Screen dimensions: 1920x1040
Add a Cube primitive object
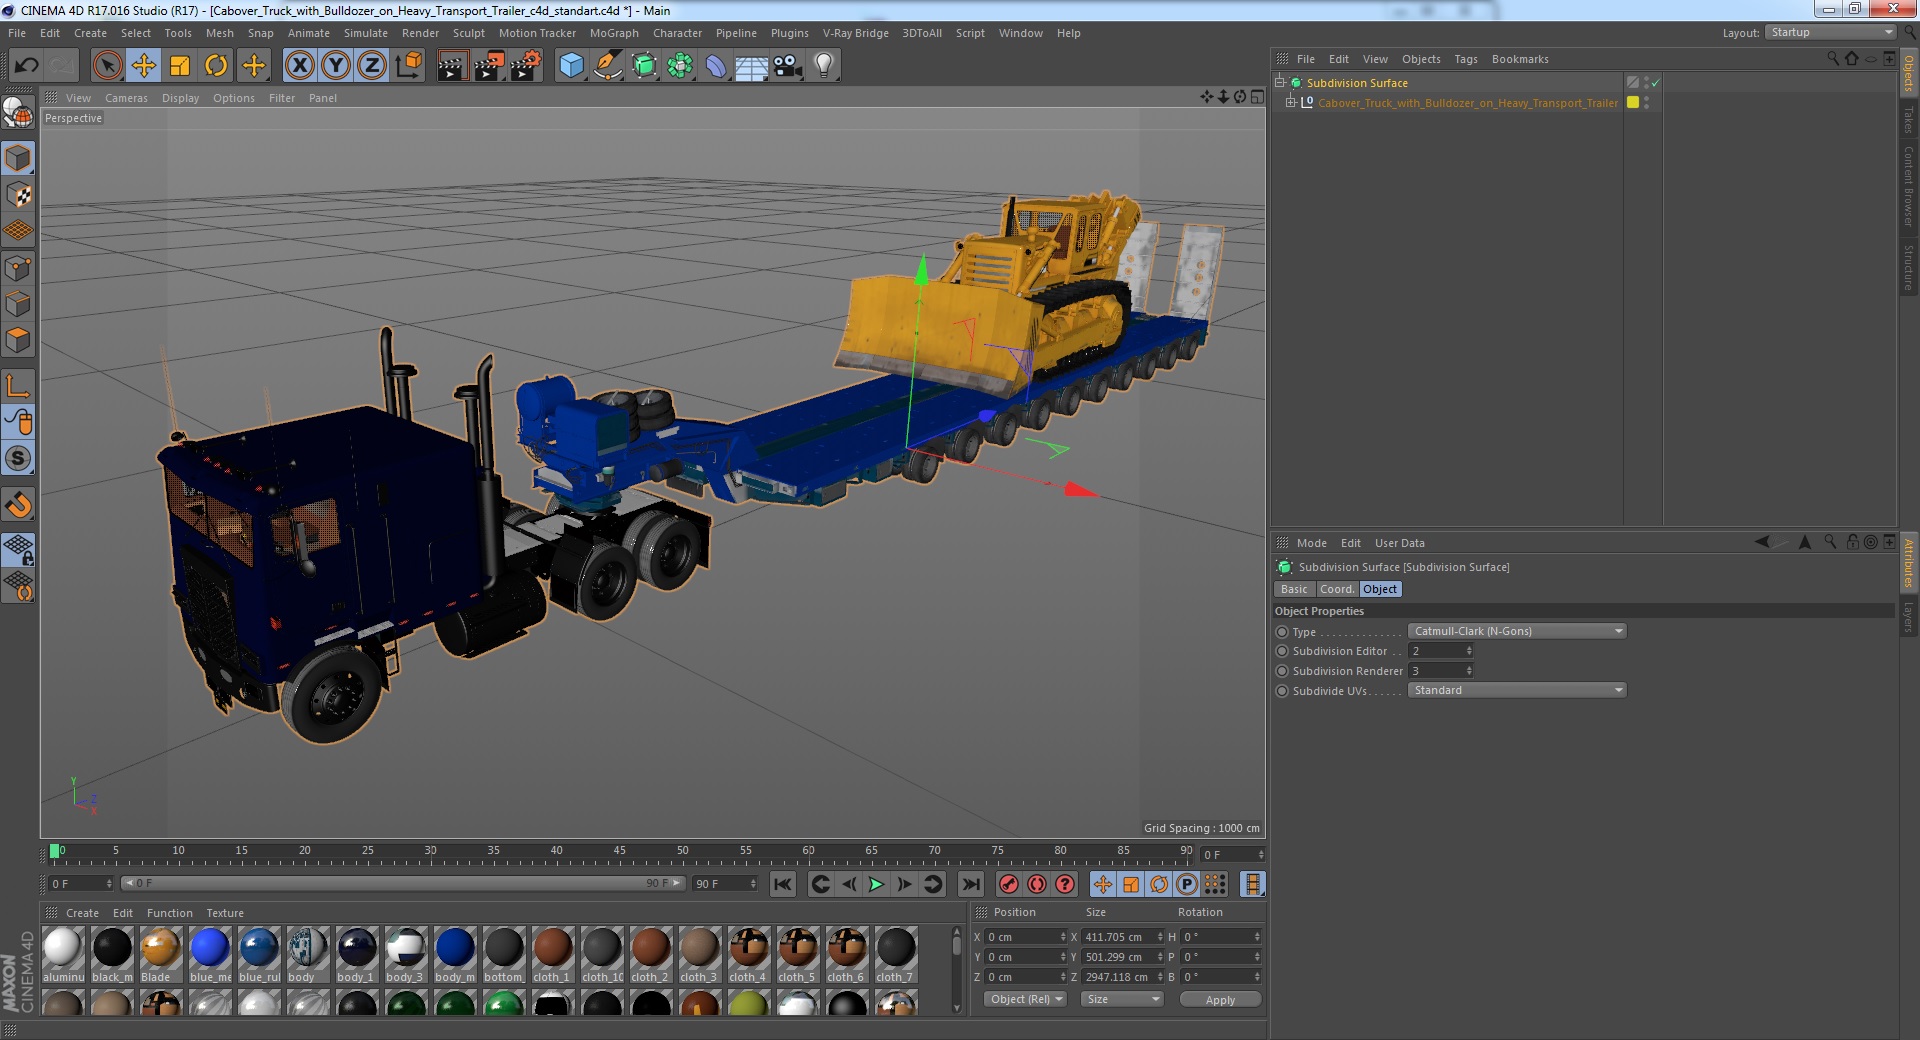click(571, 66)
